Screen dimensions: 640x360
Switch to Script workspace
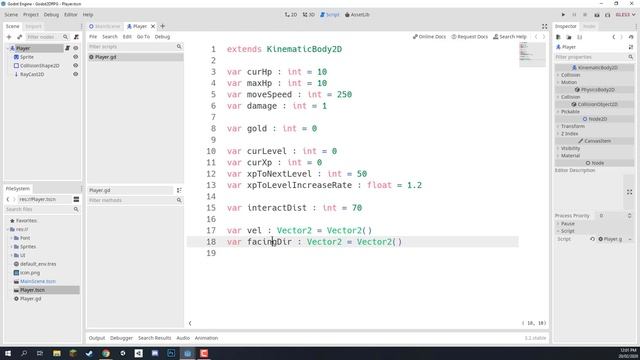click(329, 15)
